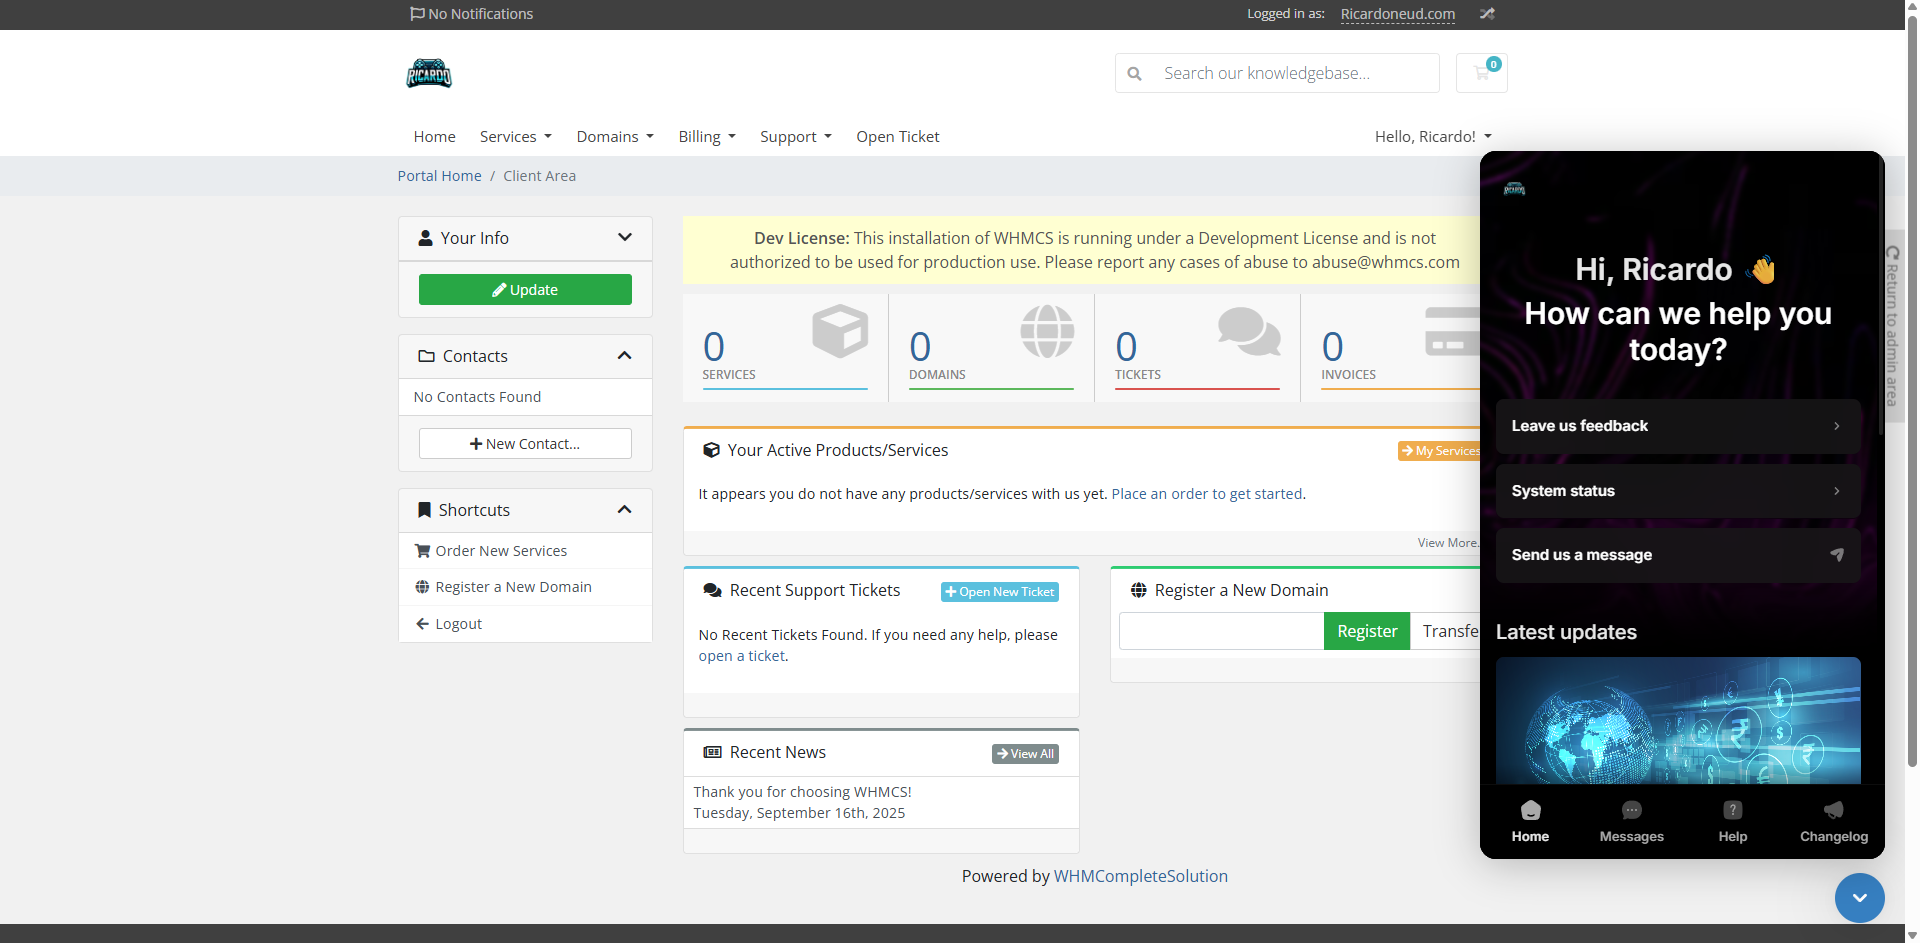This screenshot has width=1920, height=943.
Task: Click the shopping cart icon
Action: 1481,73
